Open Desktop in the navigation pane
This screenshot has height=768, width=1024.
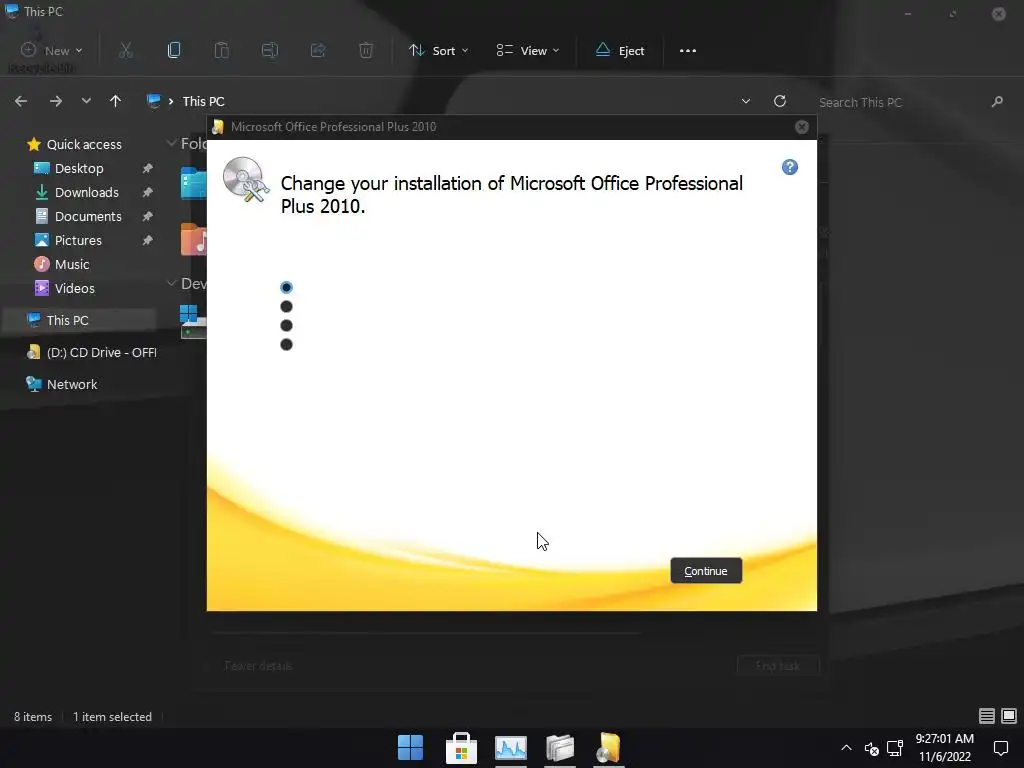coord(79,168)
